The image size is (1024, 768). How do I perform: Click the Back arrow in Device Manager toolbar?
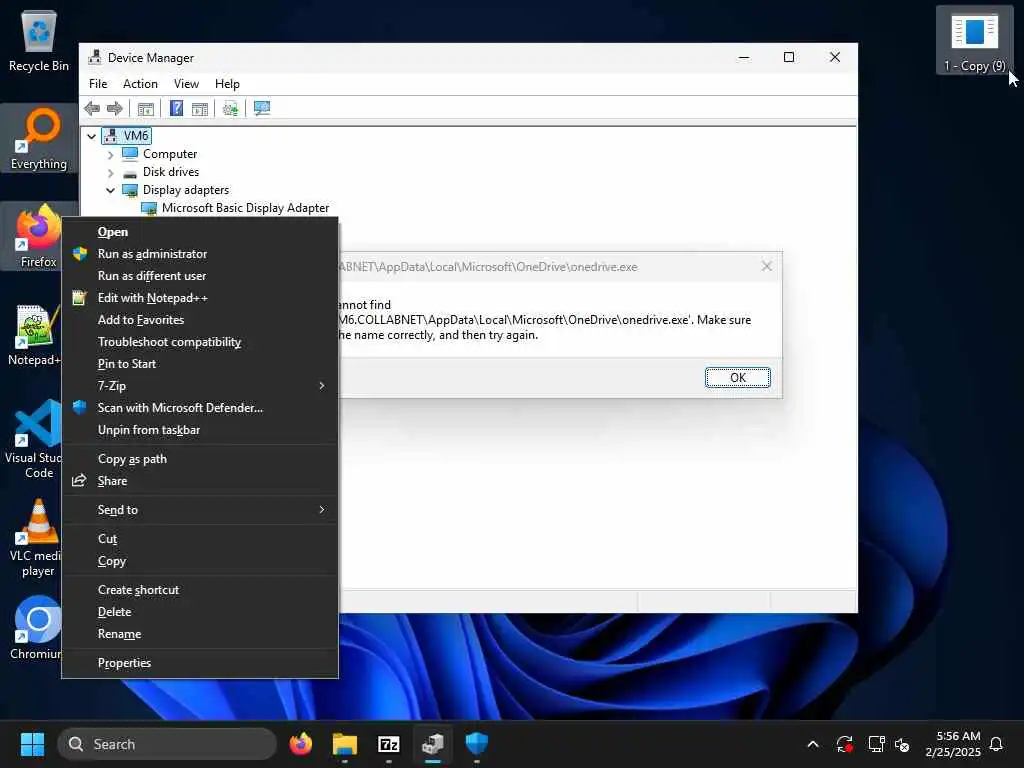tap(92, 108)
